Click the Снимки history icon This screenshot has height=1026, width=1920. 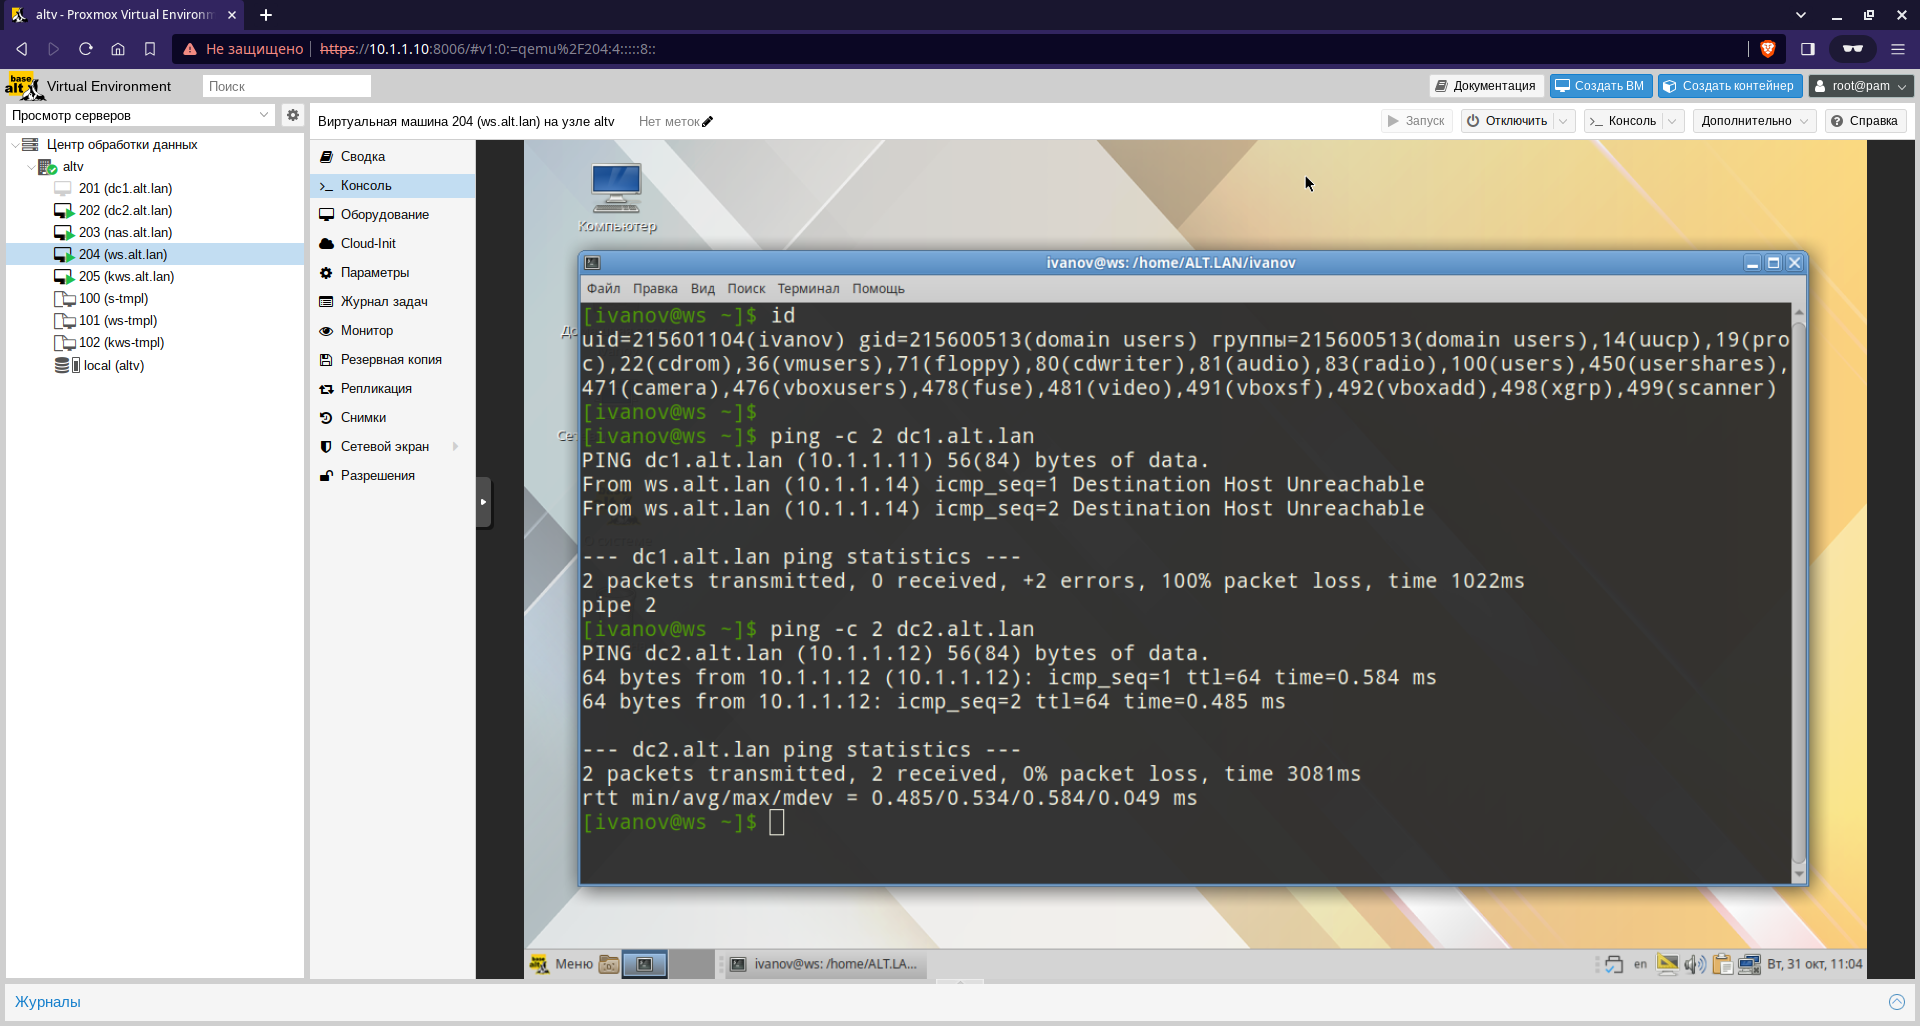point(326,418)
